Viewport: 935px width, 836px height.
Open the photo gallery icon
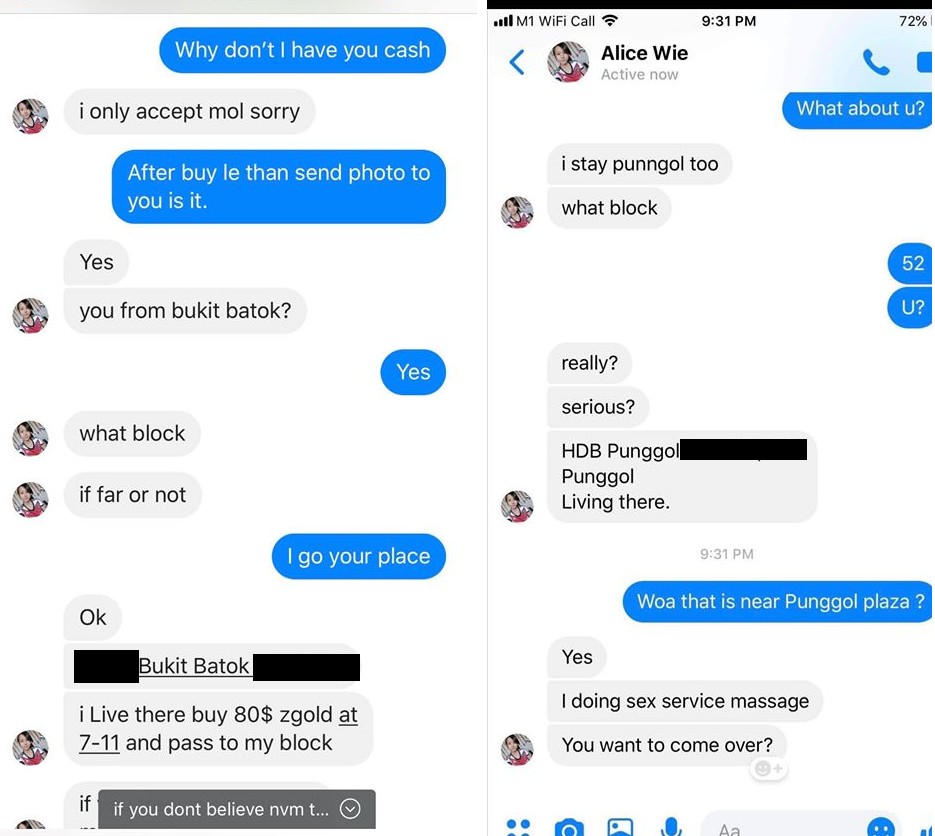(620, 828)
